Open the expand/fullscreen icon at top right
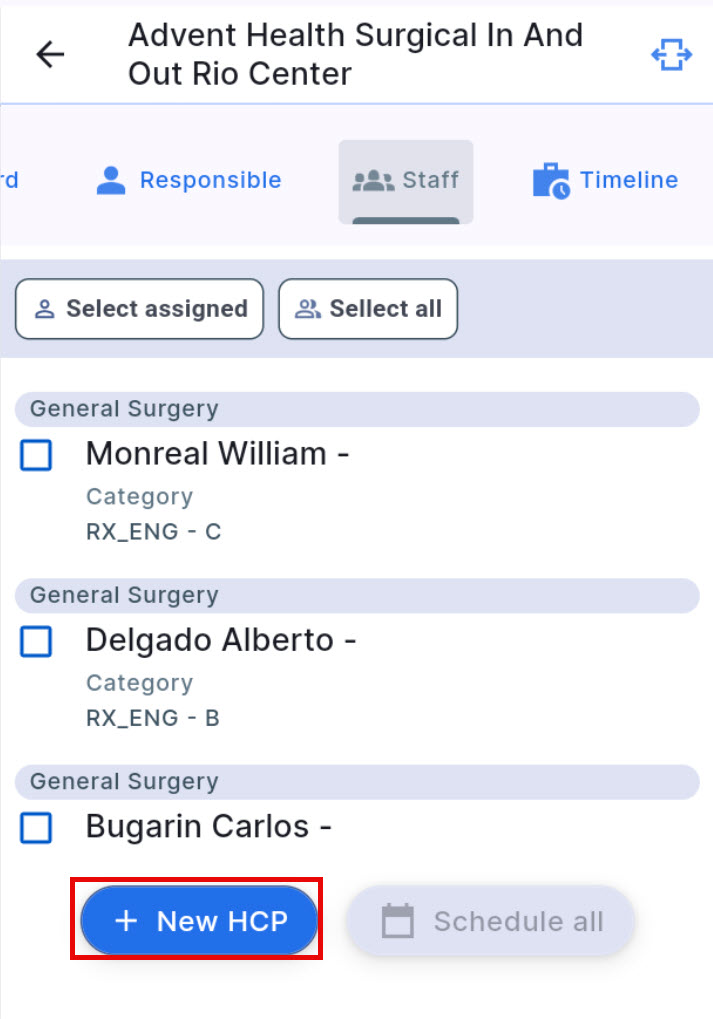The image size is (713, 1019). tap(671, 54)
